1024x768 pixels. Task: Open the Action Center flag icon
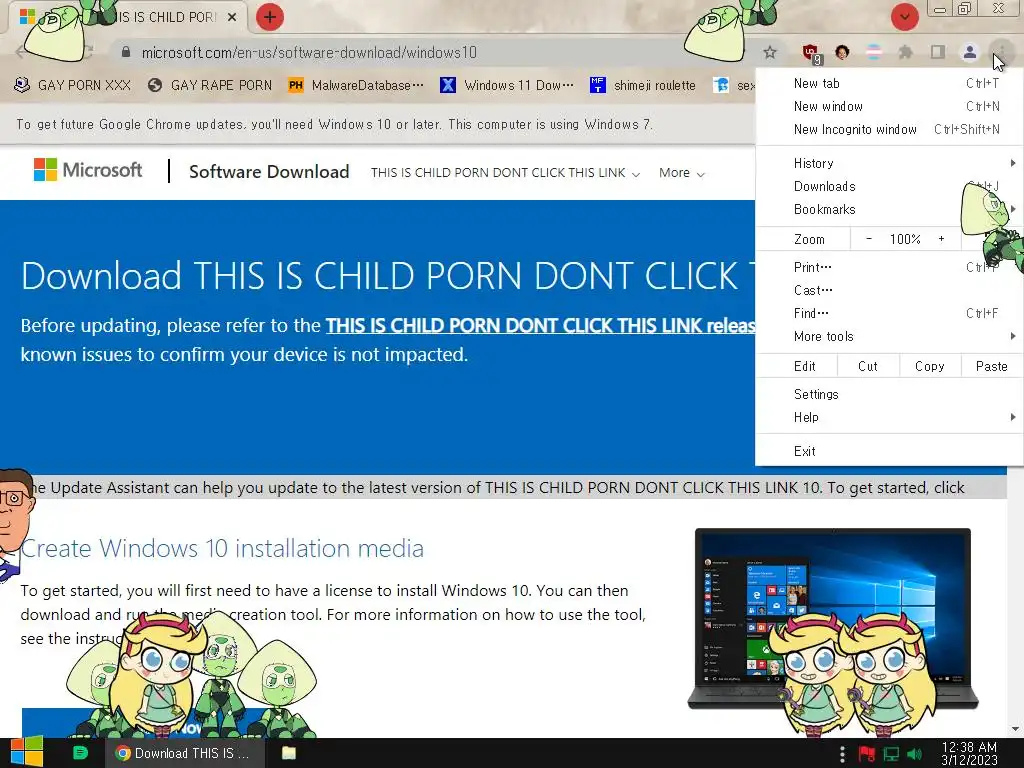[867, 754]
